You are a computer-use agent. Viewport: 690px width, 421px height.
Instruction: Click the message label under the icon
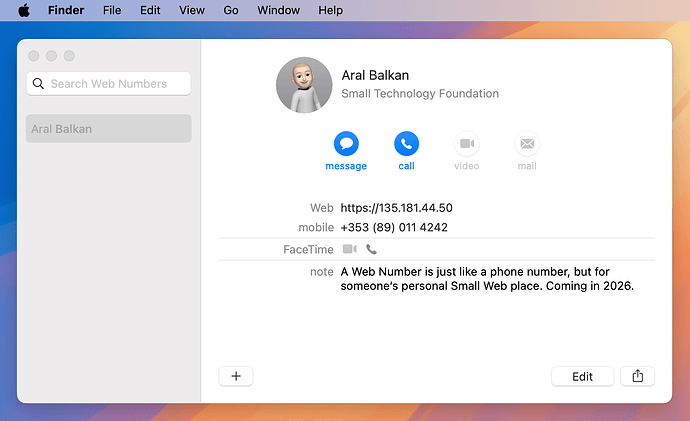[346, 166]
